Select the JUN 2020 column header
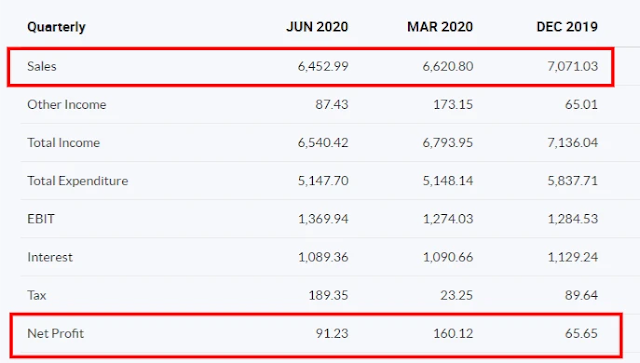The width and height of the screenshot is (640, 363). (x=317, y=27)
